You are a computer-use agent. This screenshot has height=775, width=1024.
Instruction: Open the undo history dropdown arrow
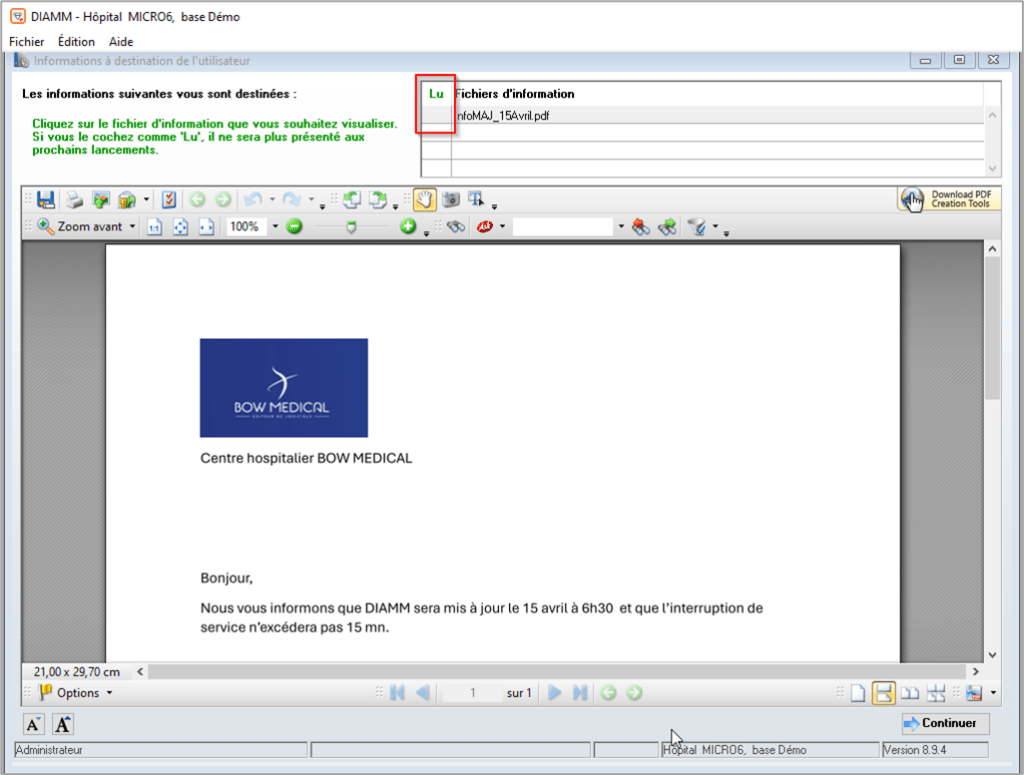(272, 200)
